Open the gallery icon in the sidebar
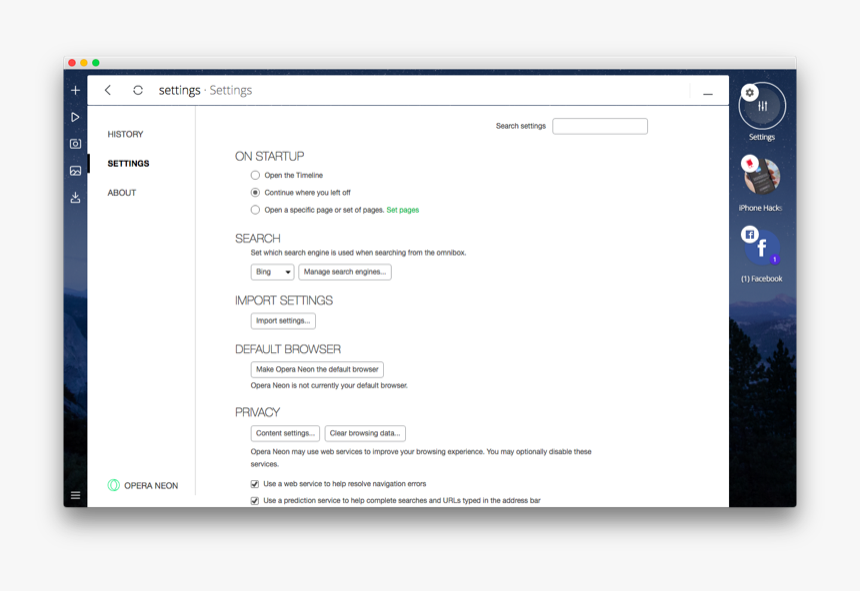This screenshot has width=860, height=591. [x=76, y=171]
